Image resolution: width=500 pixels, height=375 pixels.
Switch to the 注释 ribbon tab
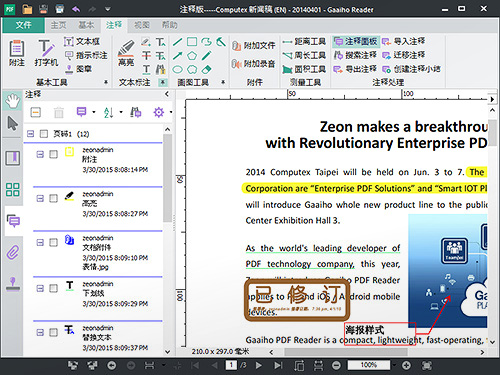point(114,25)
